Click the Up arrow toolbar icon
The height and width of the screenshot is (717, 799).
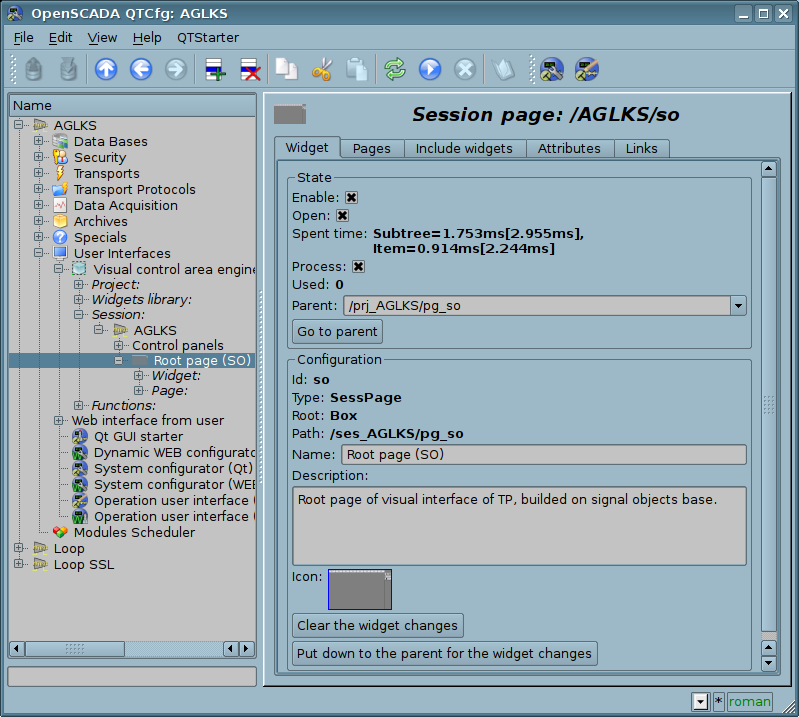(106, 69)
